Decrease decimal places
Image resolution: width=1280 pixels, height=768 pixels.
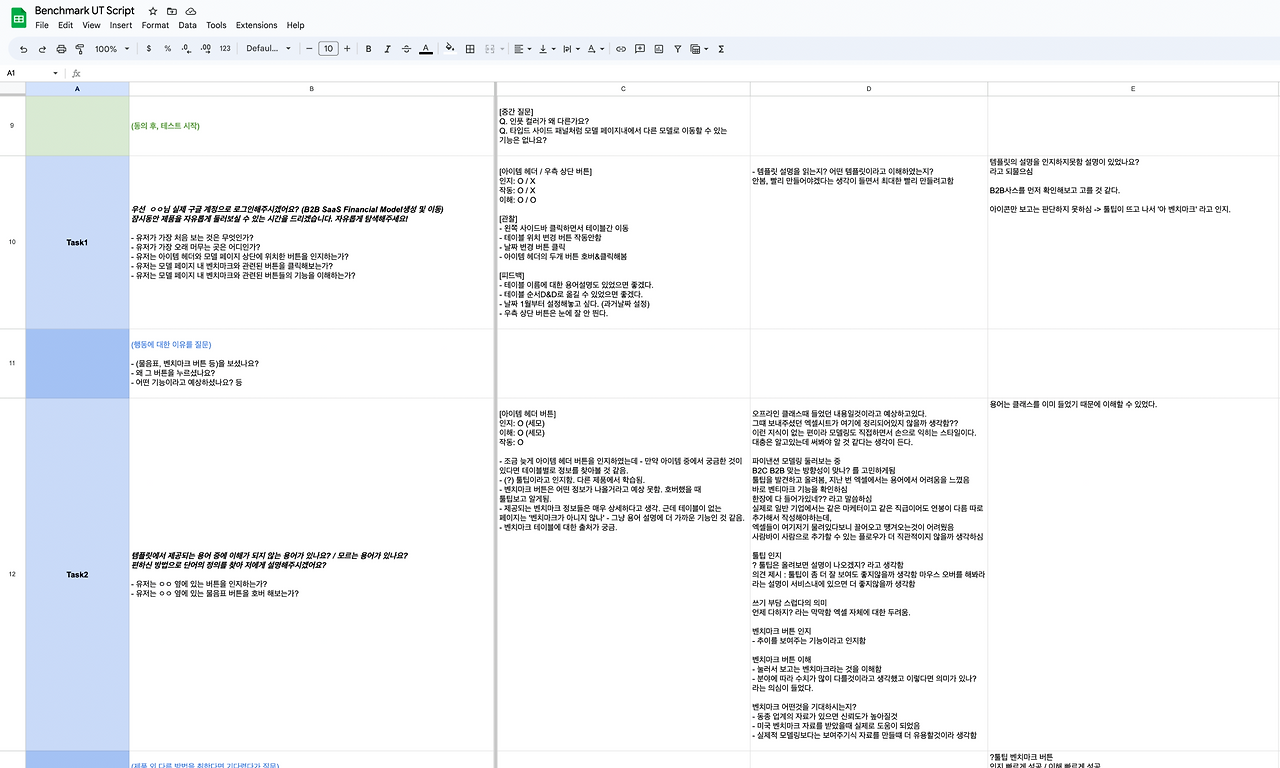point(186,48)
